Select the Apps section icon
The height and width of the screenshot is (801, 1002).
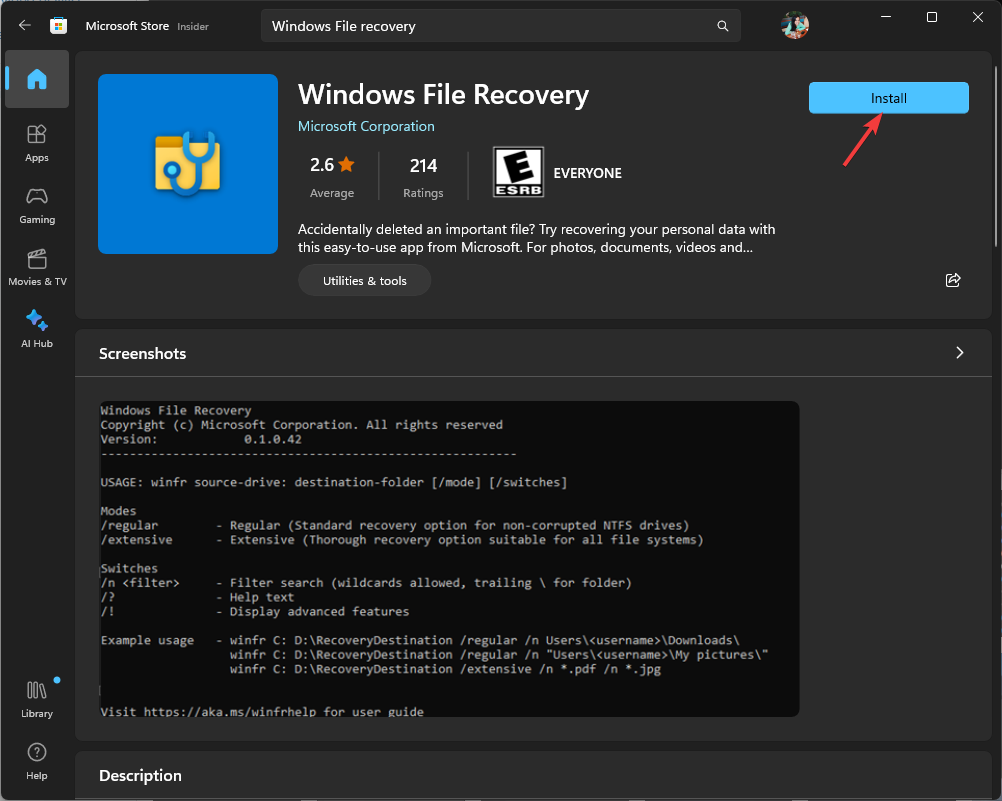[x=36, y=141]
